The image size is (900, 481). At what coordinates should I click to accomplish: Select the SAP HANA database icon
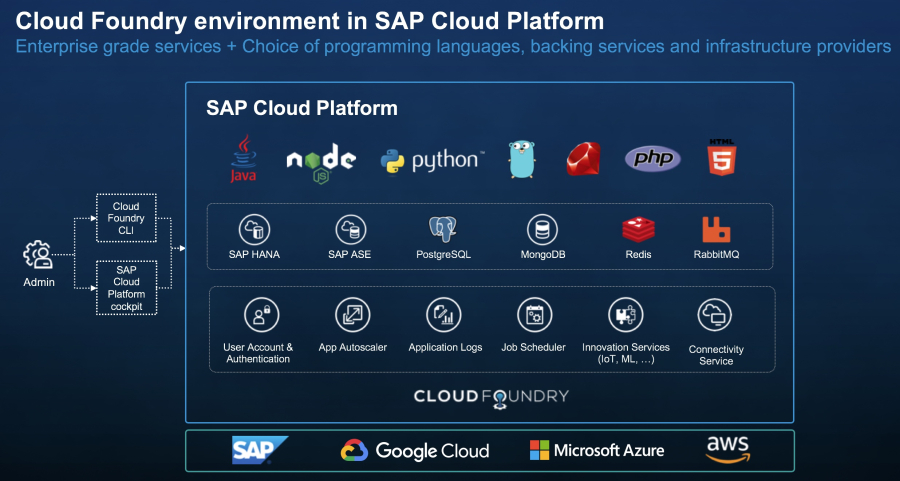coord(253,229)
